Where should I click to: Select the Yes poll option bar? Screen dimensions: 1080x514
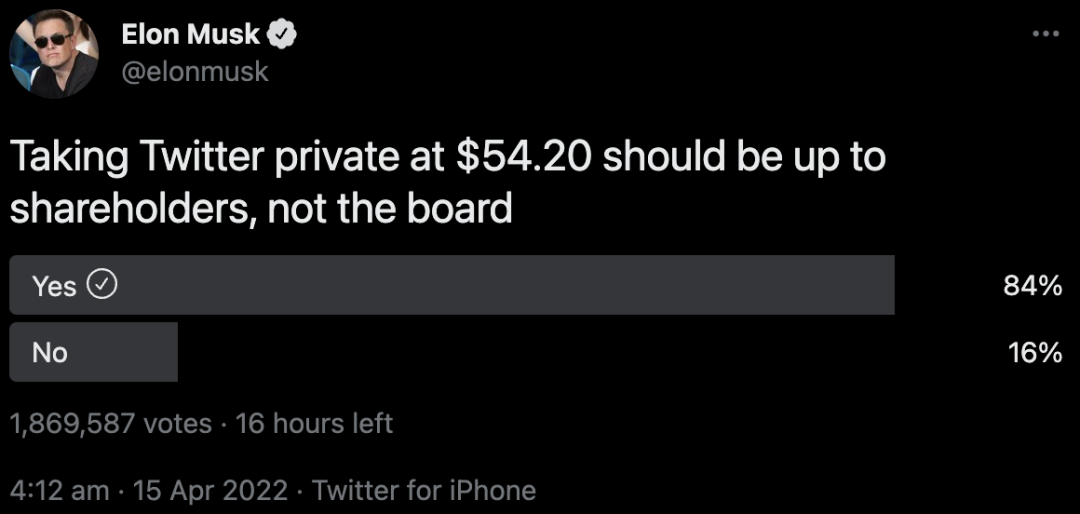coord(451,285)
